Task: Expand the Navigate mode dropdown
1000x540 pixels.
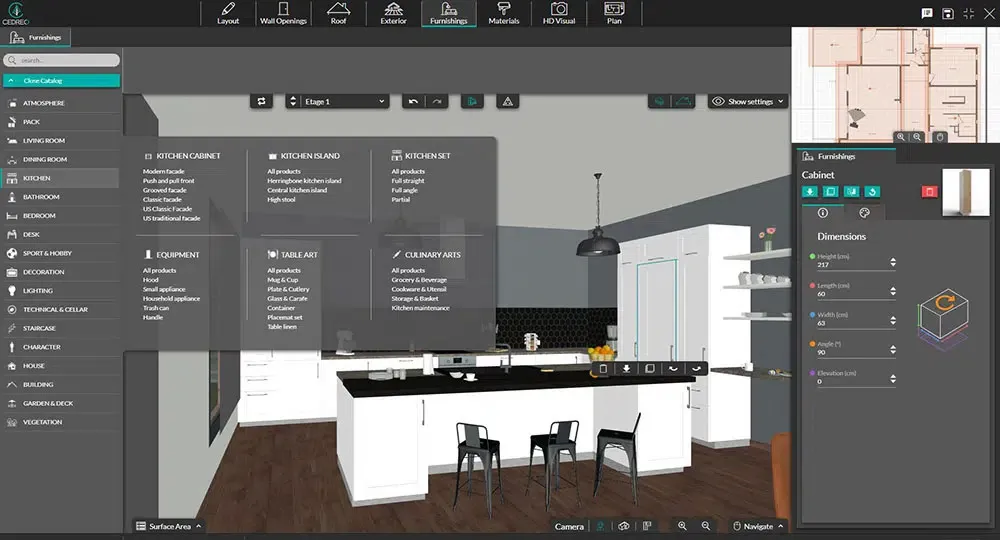Action: (x=756, y=526)
